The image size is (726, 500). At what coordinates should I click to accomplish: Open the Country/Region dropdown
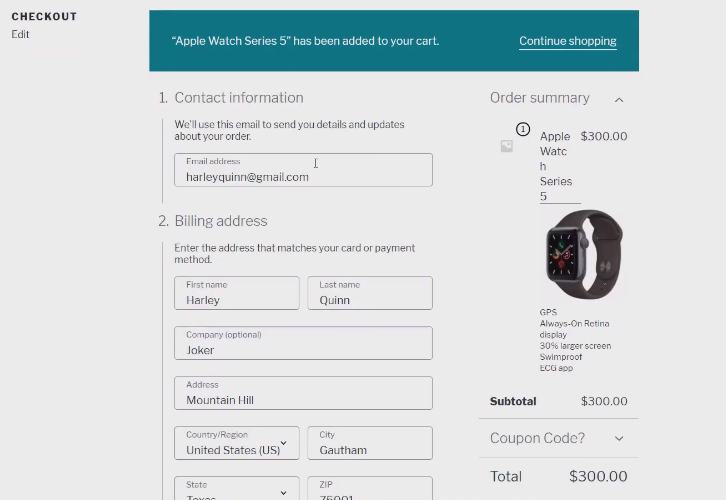click(x=237, y=443)
